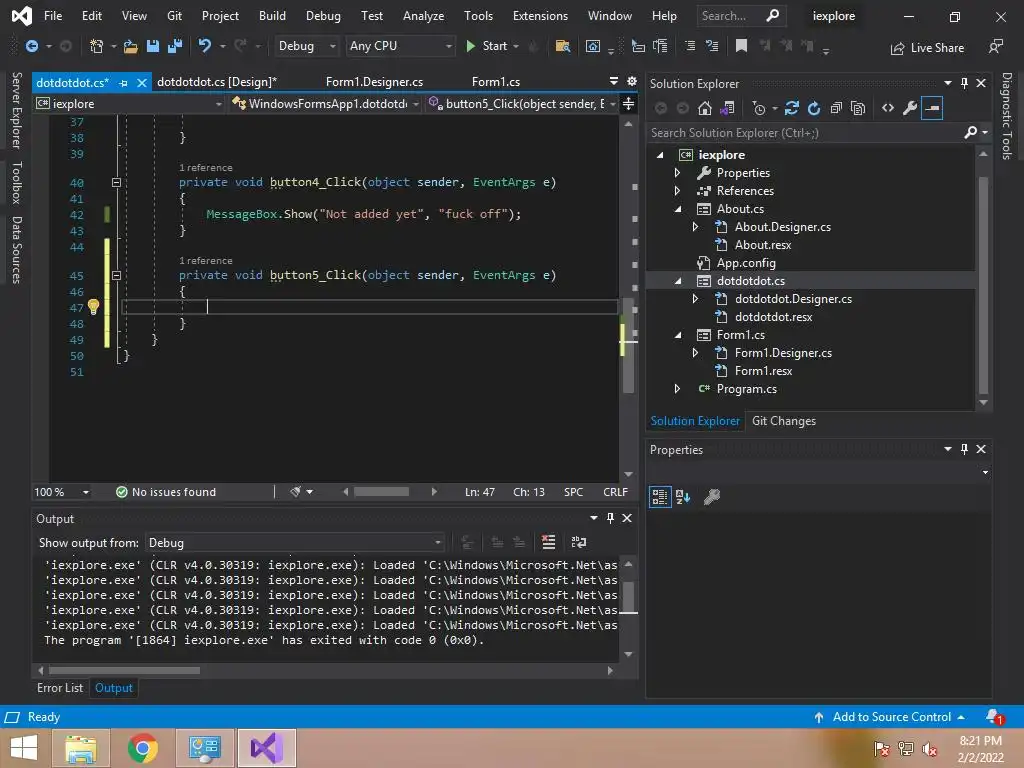Switch to the dotdotdot.cs [Design] tab
This screenshot has height=768, width=1024.
click(217, 82)
